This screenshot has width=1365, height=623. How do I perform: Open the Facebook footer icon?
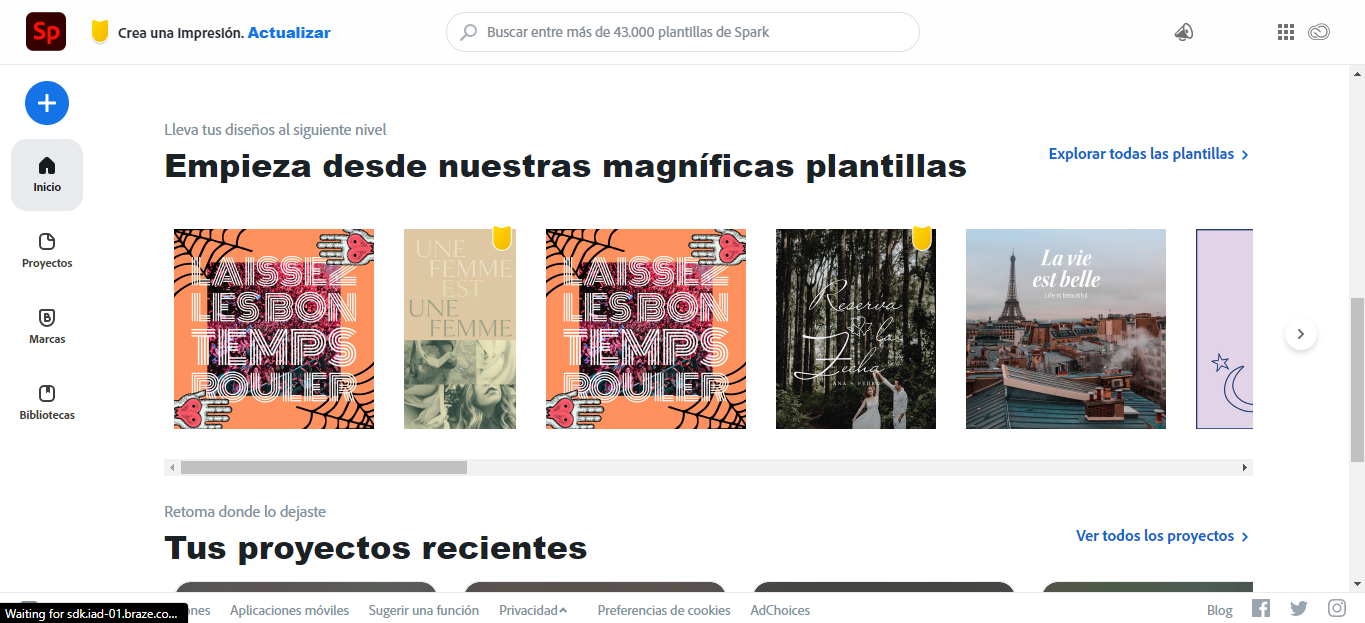tap(1261, 608)
